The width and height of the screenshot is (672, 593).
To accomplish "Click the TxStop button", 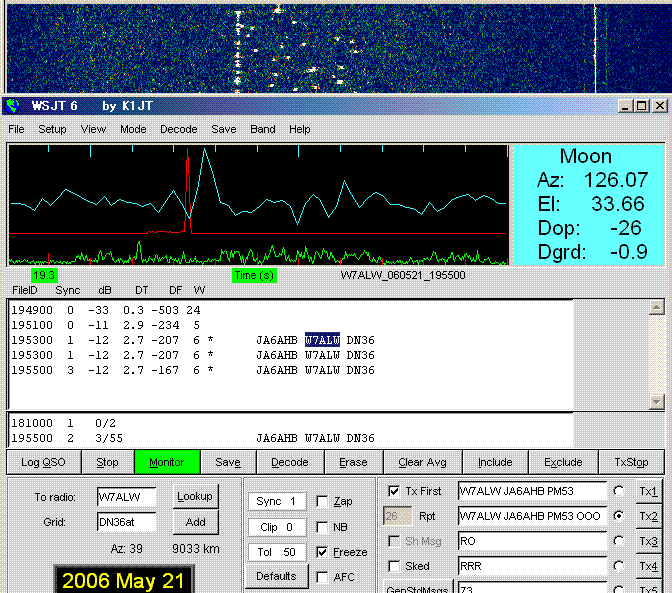I will tap(631, 462).
